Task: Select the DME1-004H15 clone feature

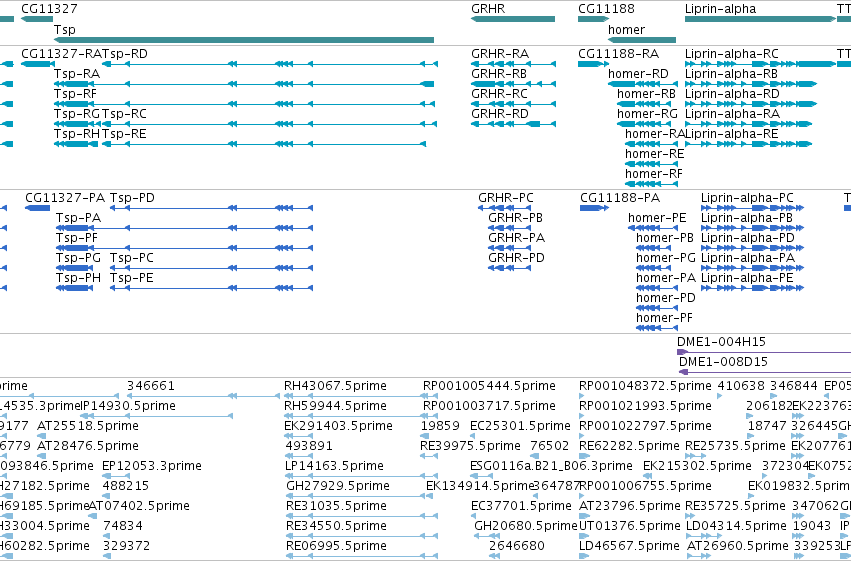Action: (x=764, y=353)
